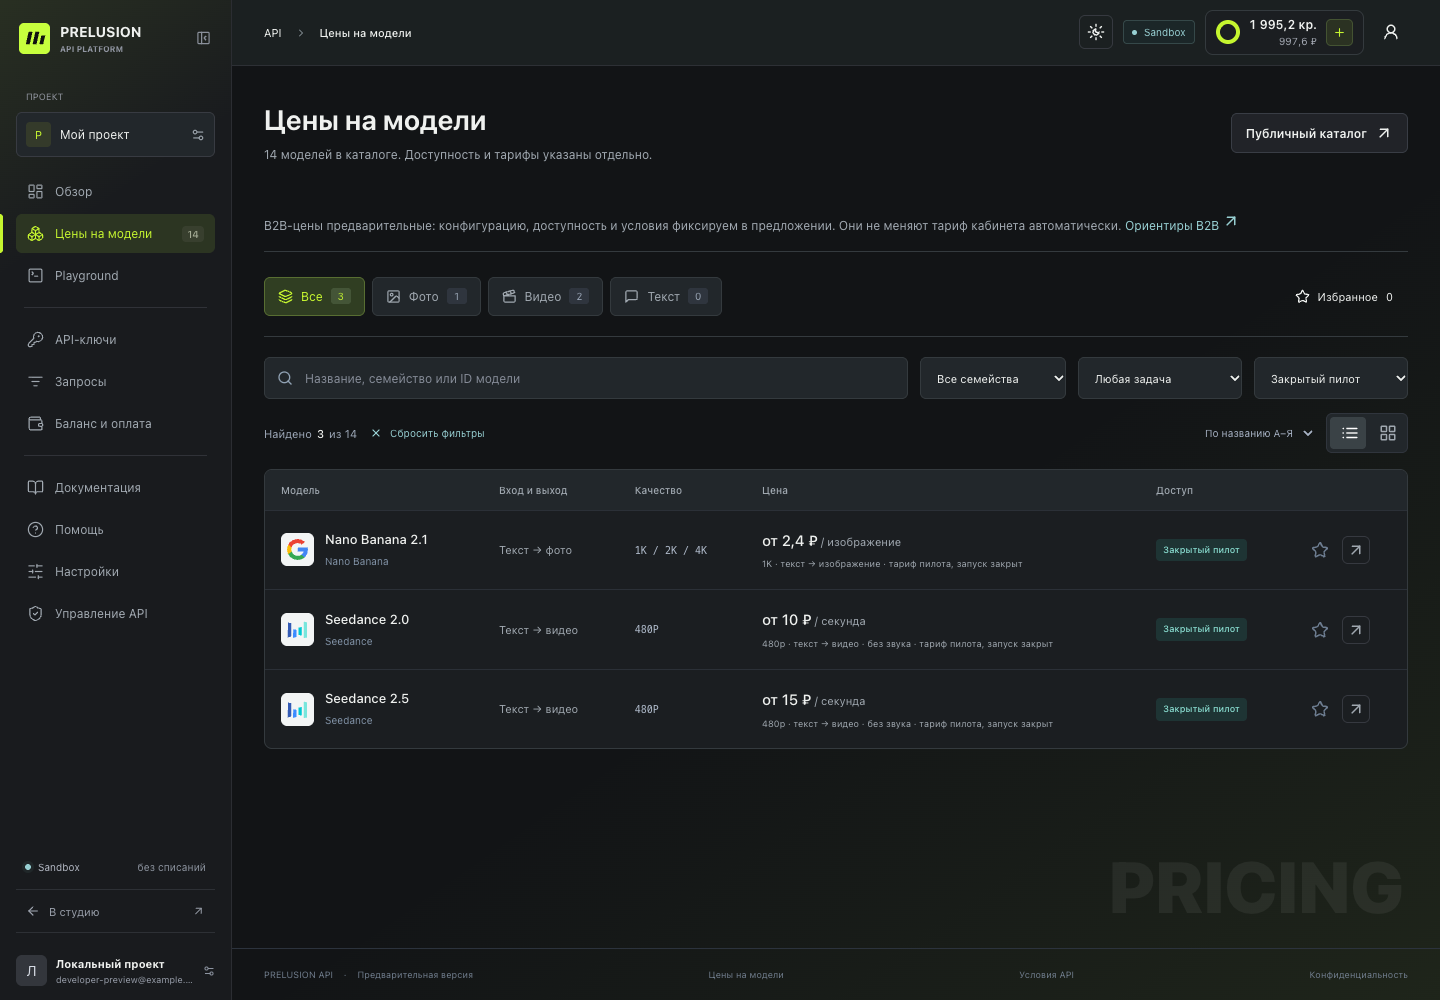Select the Все tab
Screen dimensions: 1440x1000
pos(314,296)
